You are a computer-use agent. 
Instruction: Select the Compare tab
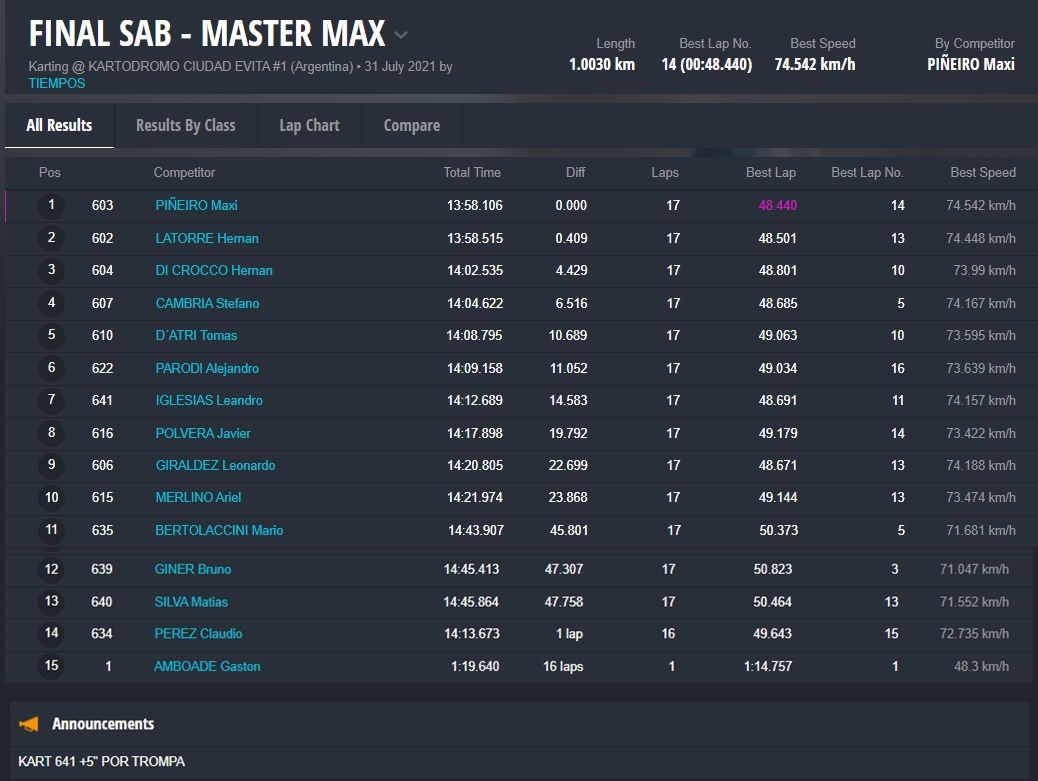(x=411, y=125)
